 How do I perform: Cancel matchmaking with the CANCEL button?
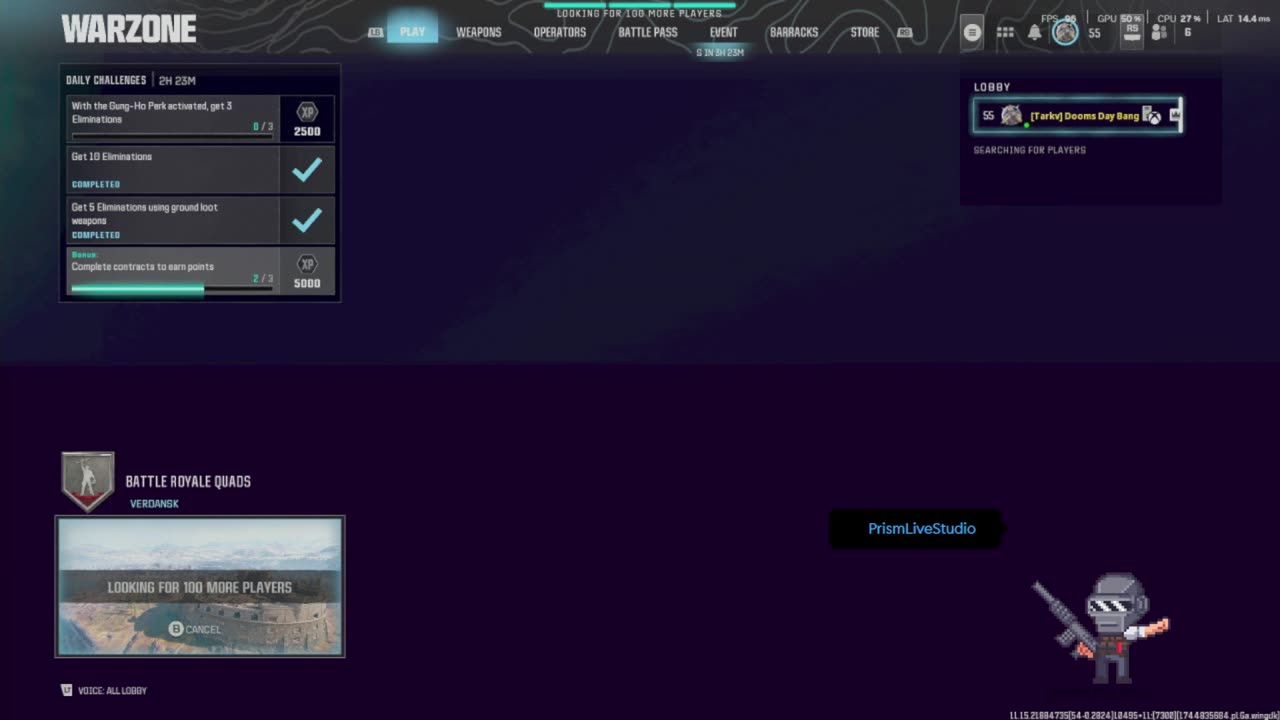coord(195,629)
